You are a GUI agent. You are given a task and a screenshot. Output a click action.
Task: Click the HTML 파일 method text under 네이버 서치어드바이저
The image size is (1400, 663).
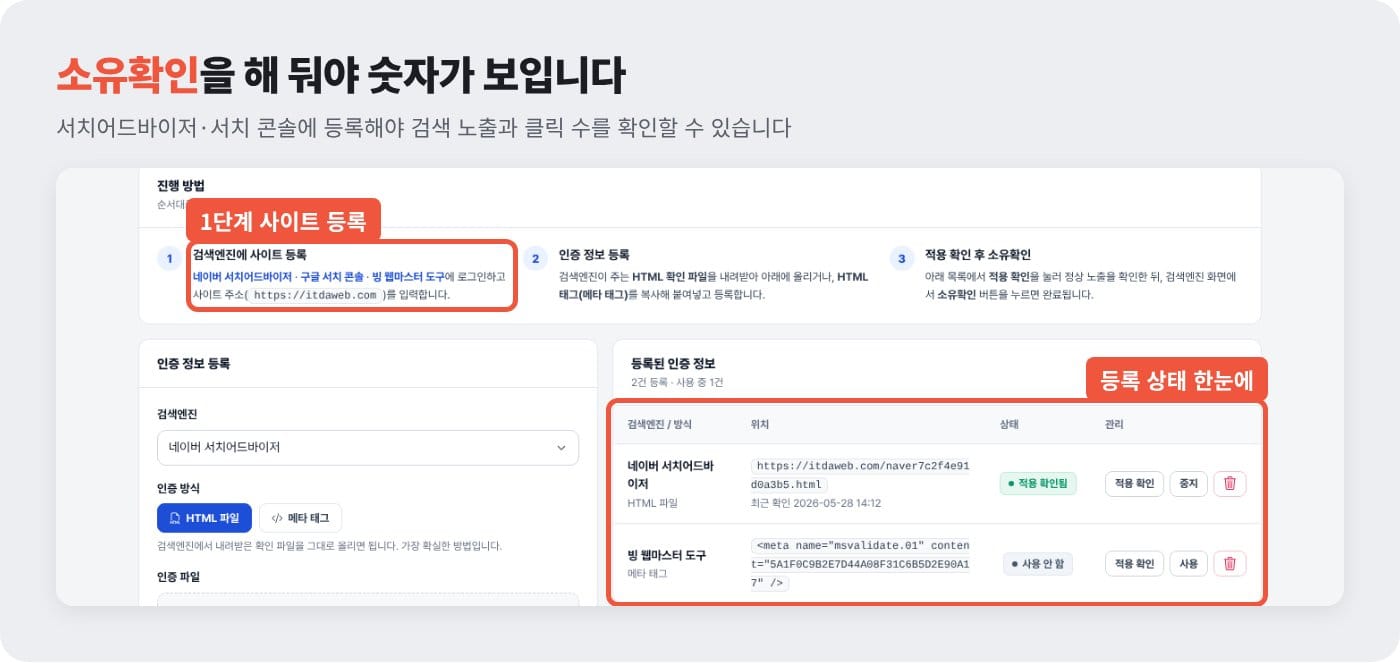click(652, 503)
